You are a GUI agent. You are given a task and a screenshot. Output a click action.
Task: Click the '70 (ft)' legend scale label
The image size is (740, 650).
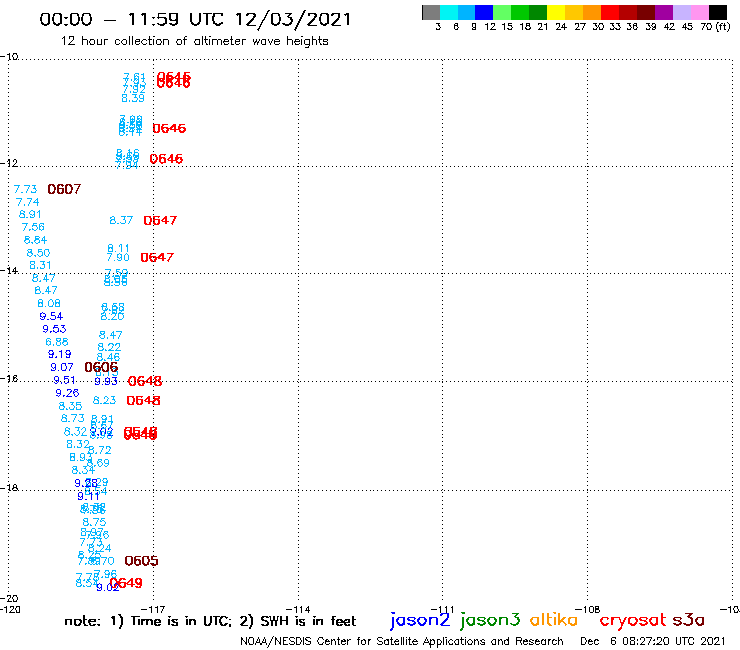715,27
